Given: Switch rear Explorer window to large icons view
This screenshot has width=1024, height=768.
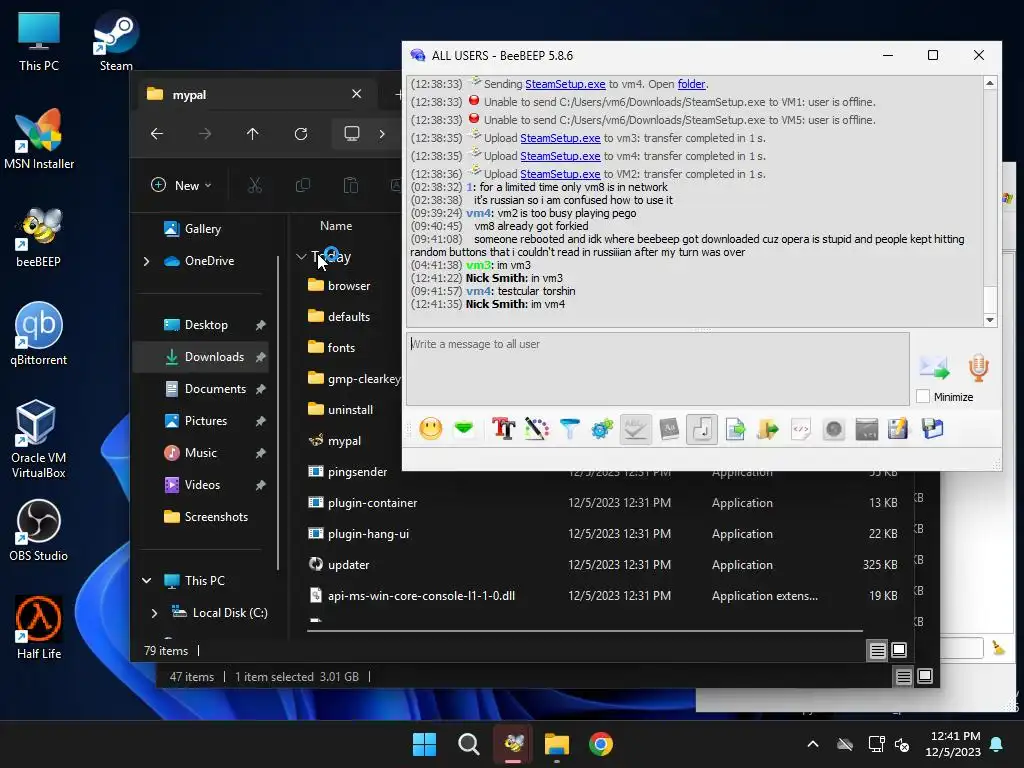Looking at the screenshot, I should point(925,676).
